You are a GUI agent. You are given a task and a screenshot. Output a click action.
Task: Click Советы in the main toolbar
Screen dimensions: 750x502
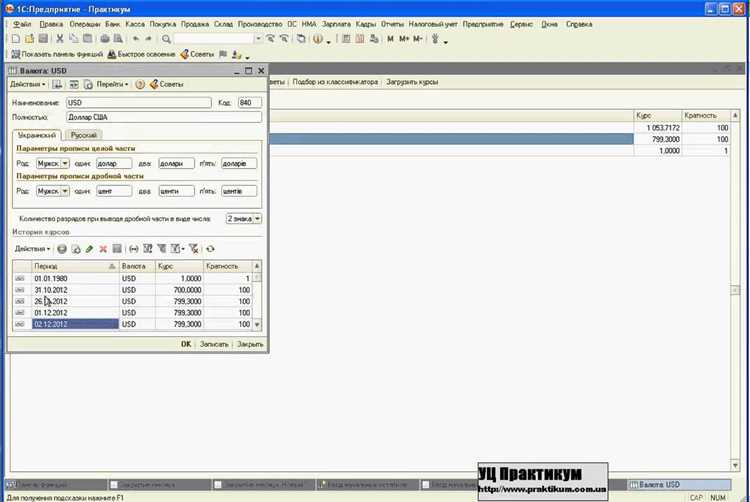(197, 55)
